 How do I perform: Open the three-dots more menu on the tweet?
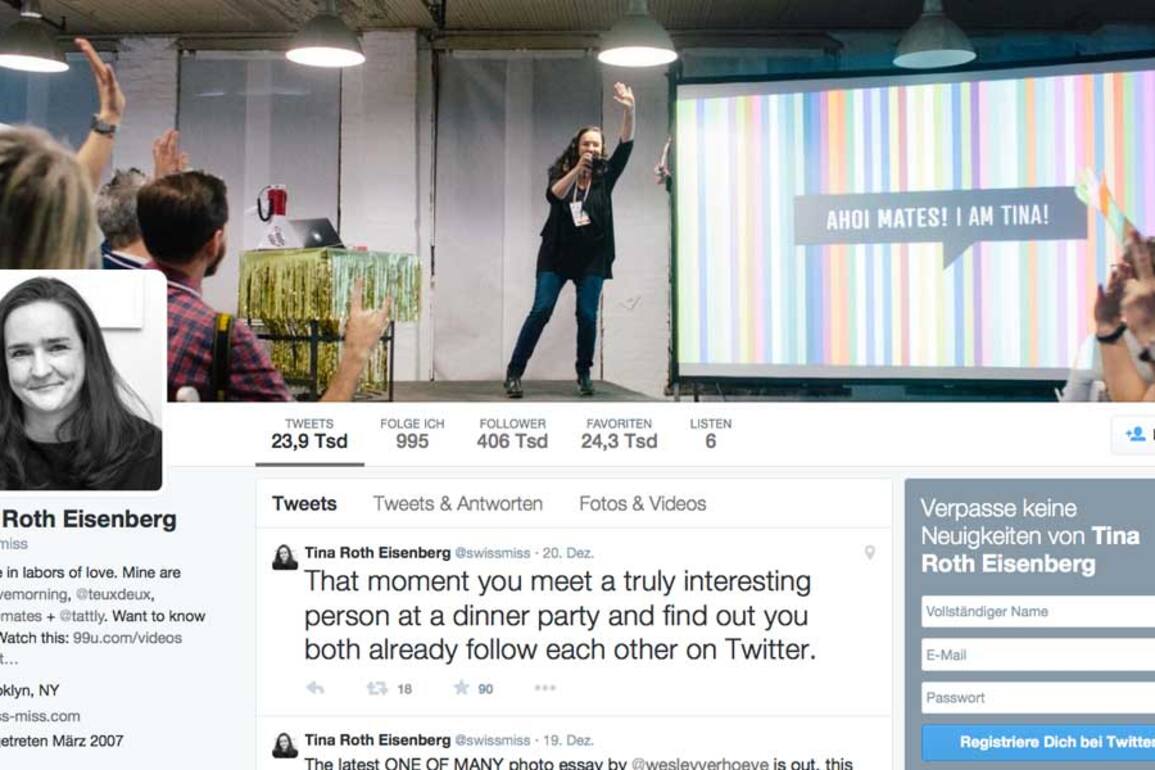pyautogui.click(x=545, y=687)
